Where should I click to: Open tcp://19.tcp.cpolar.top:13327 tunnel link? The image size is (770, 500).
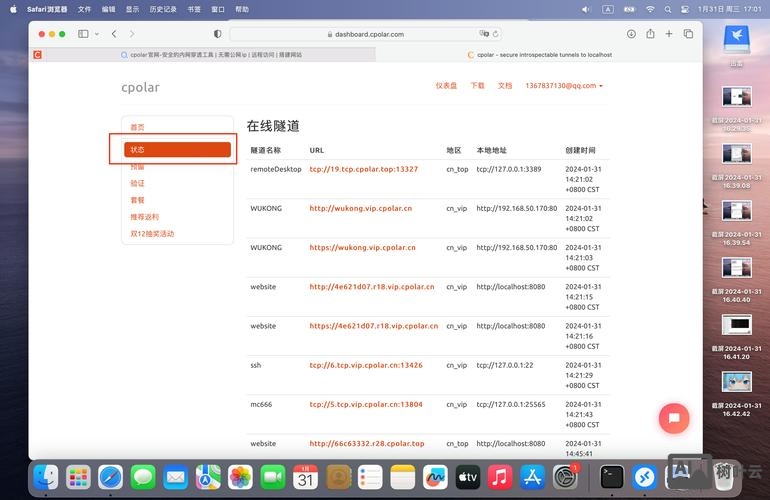363,169
